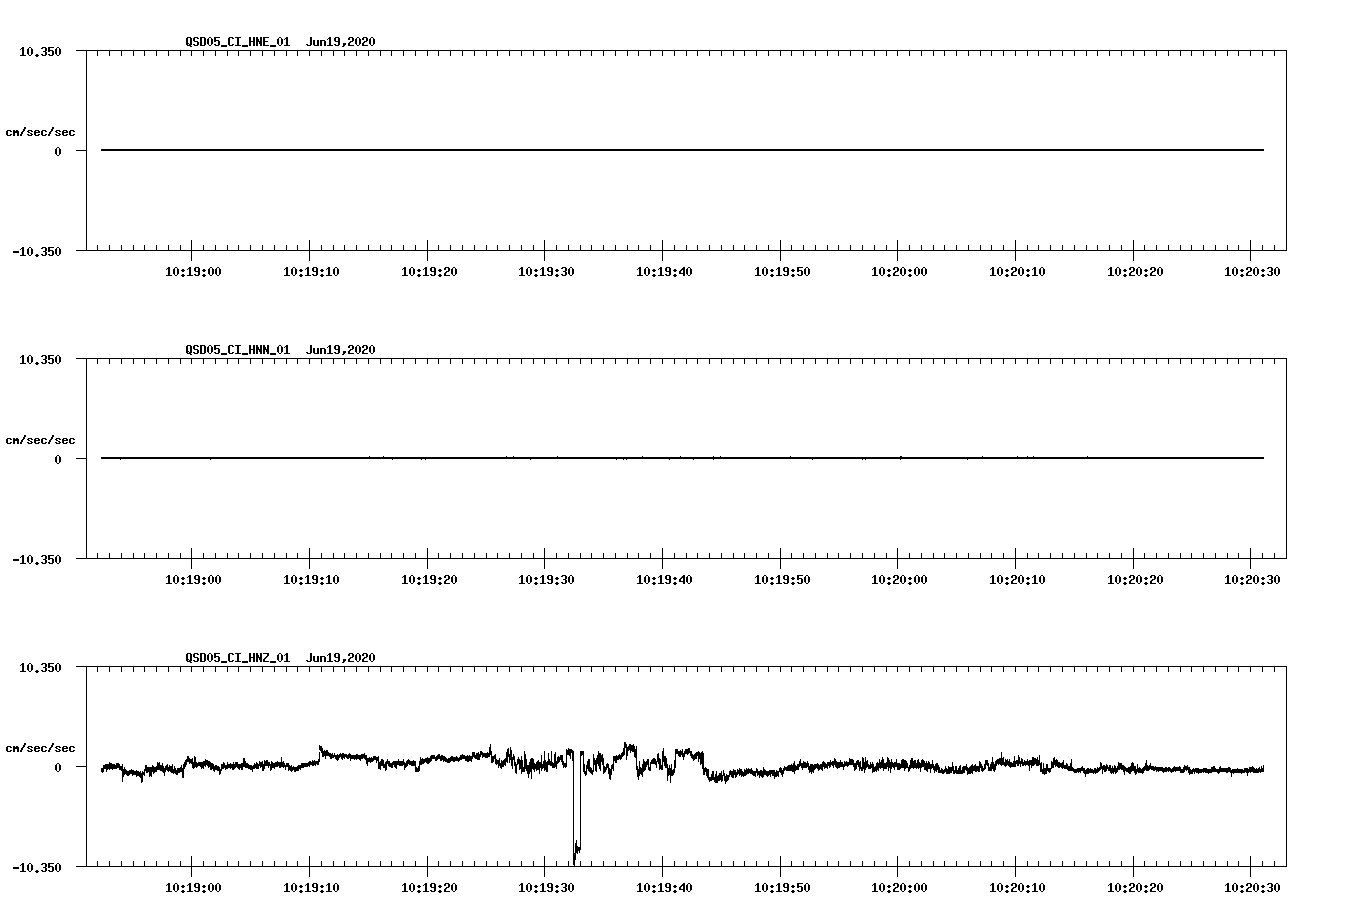
Task: Click the 10.350 top label of the HNE plot
Action: [40, 51]
